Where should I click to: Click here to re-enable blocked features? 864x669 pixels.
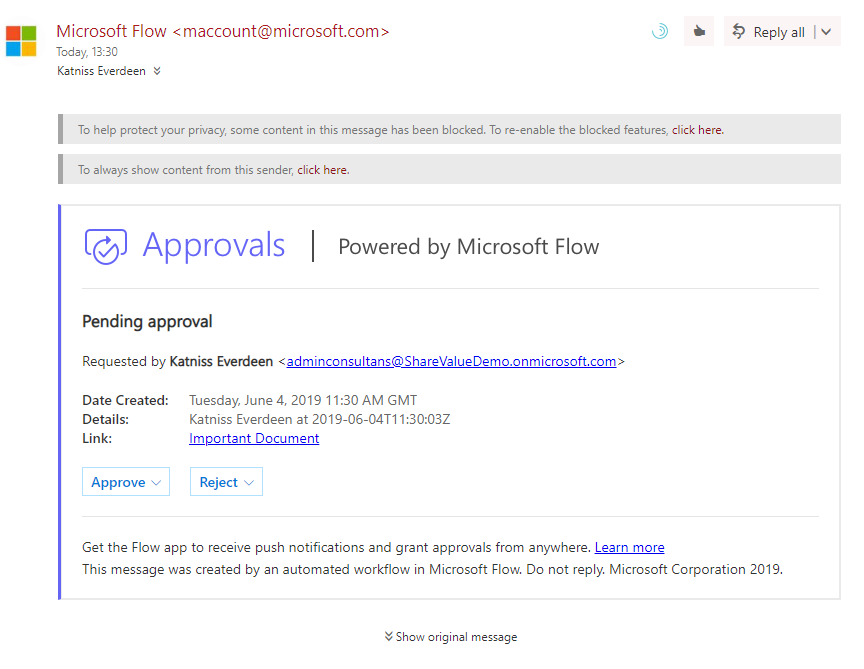point(698,130)
